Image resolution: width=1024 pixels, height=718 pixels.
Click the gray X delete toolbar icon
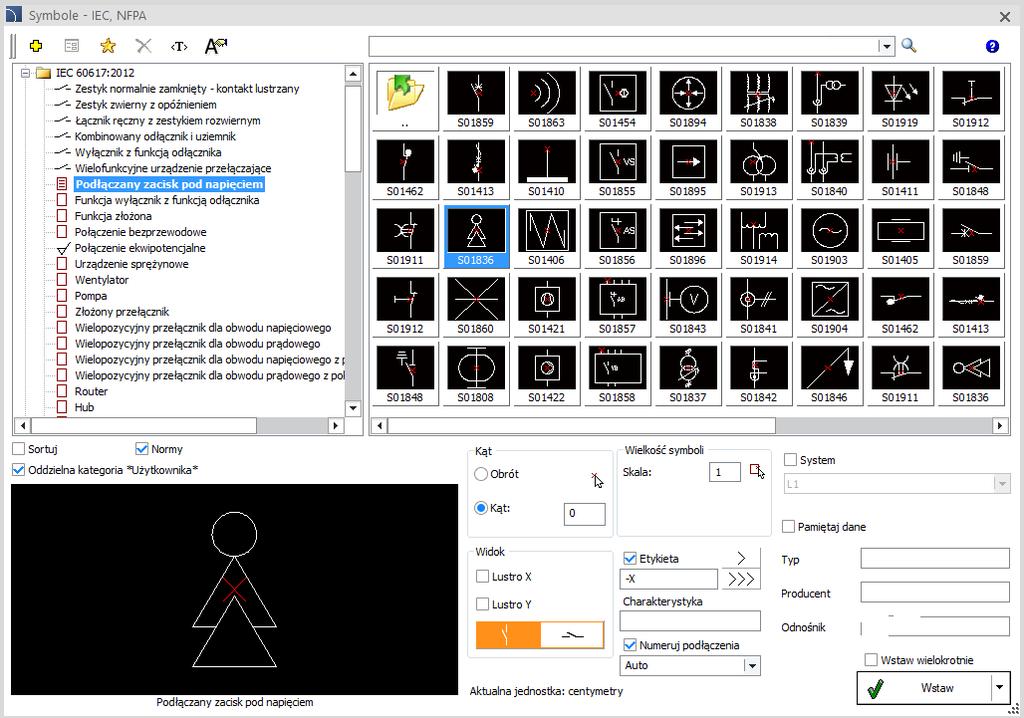[x=143, y=46]
